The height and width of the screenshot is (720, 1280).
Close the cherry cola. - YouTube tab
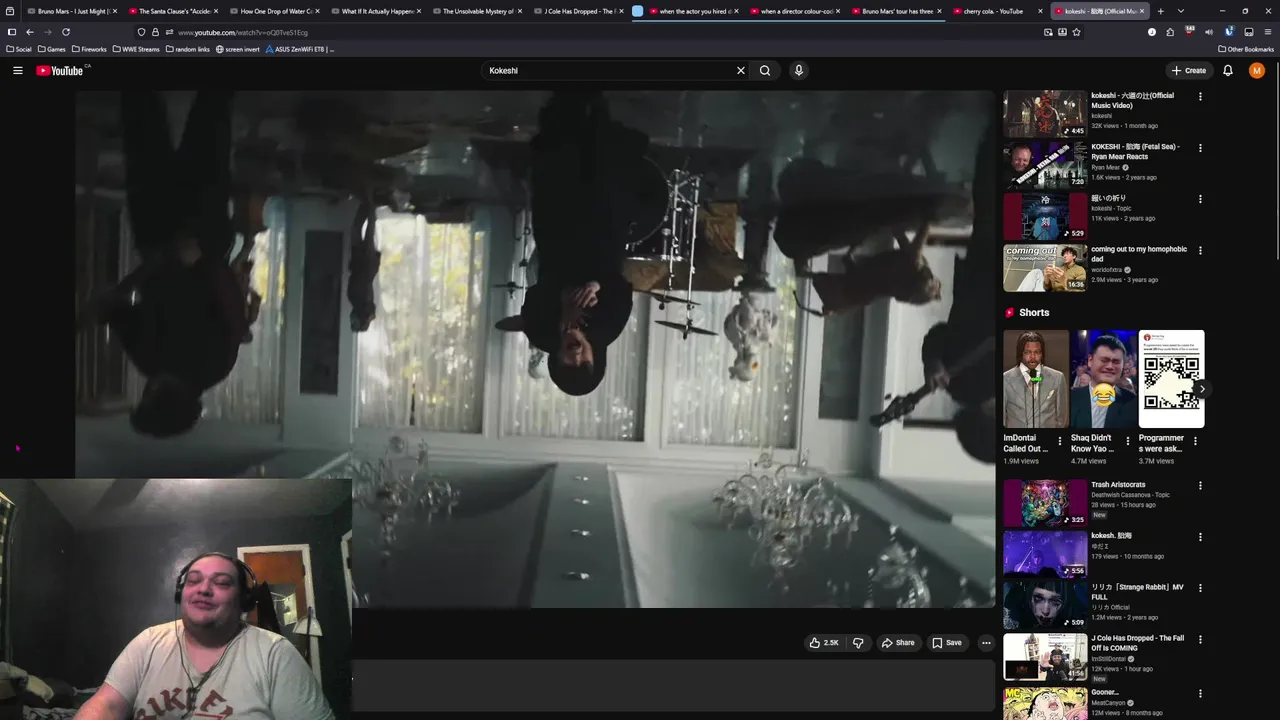1040,11
